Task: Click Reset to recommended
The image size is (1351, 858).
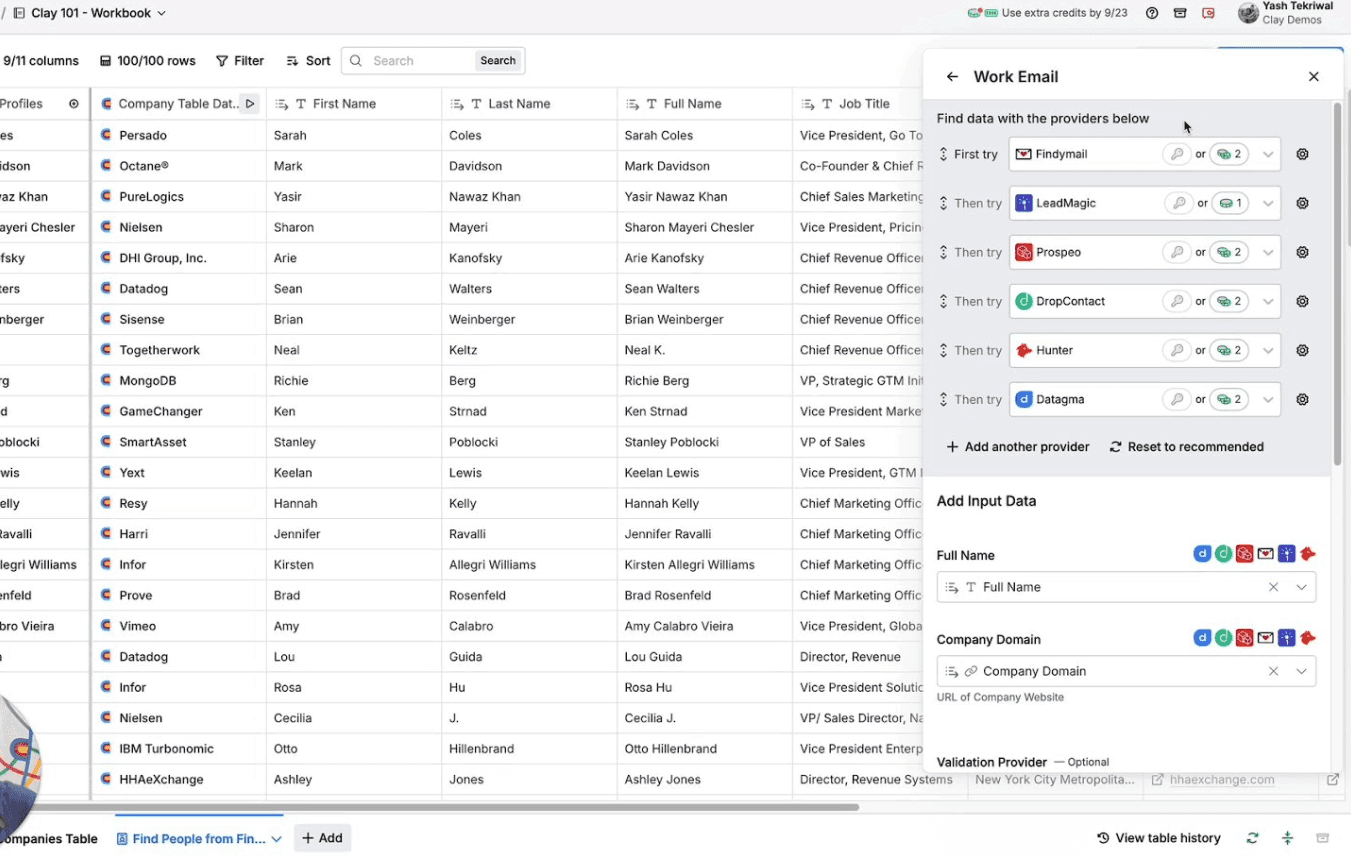Action: tap(1186, 447)
